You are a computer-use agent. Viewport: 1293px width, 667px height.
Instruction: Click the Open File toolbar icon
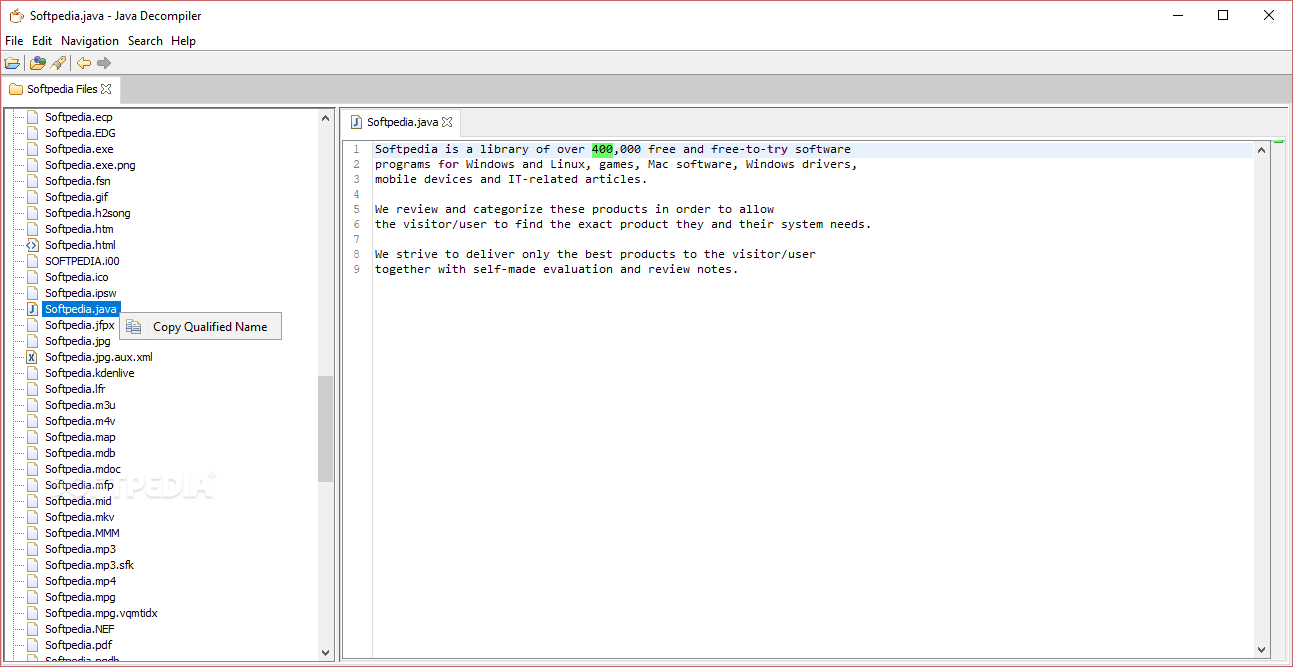(12, 63)
